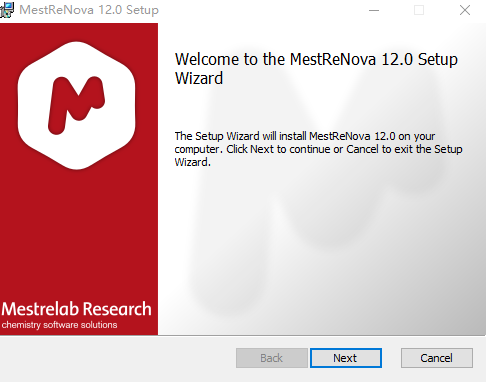
Task: Click the greyed-out Back button
Action: 272,358
